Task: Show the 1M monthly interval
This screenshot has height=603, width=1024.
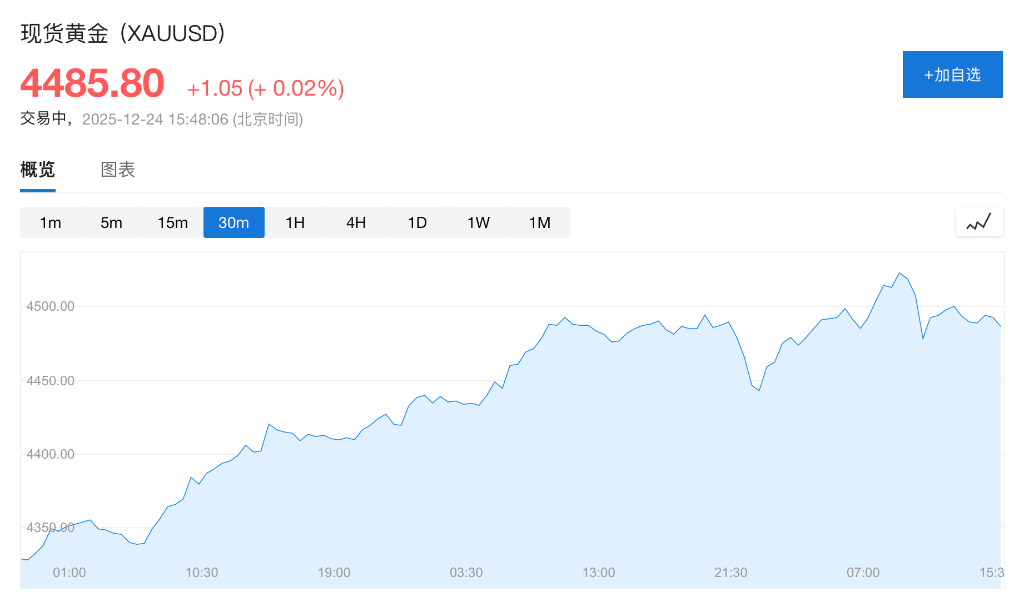Action: point(540,223)
